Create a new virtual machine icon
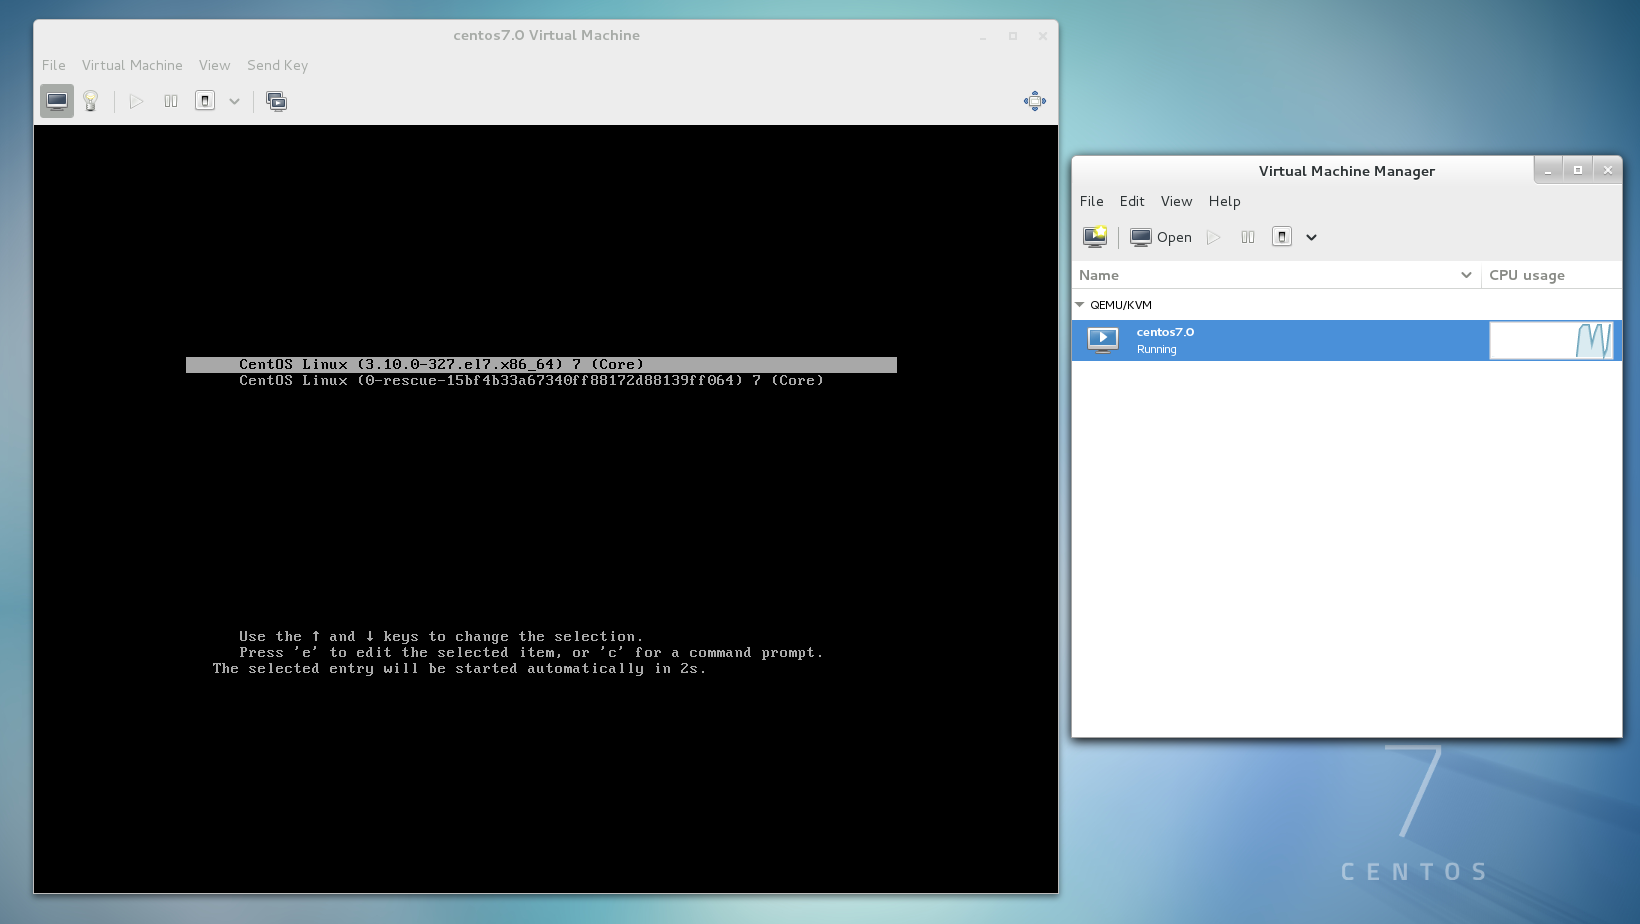 [x=1095, y=237]
